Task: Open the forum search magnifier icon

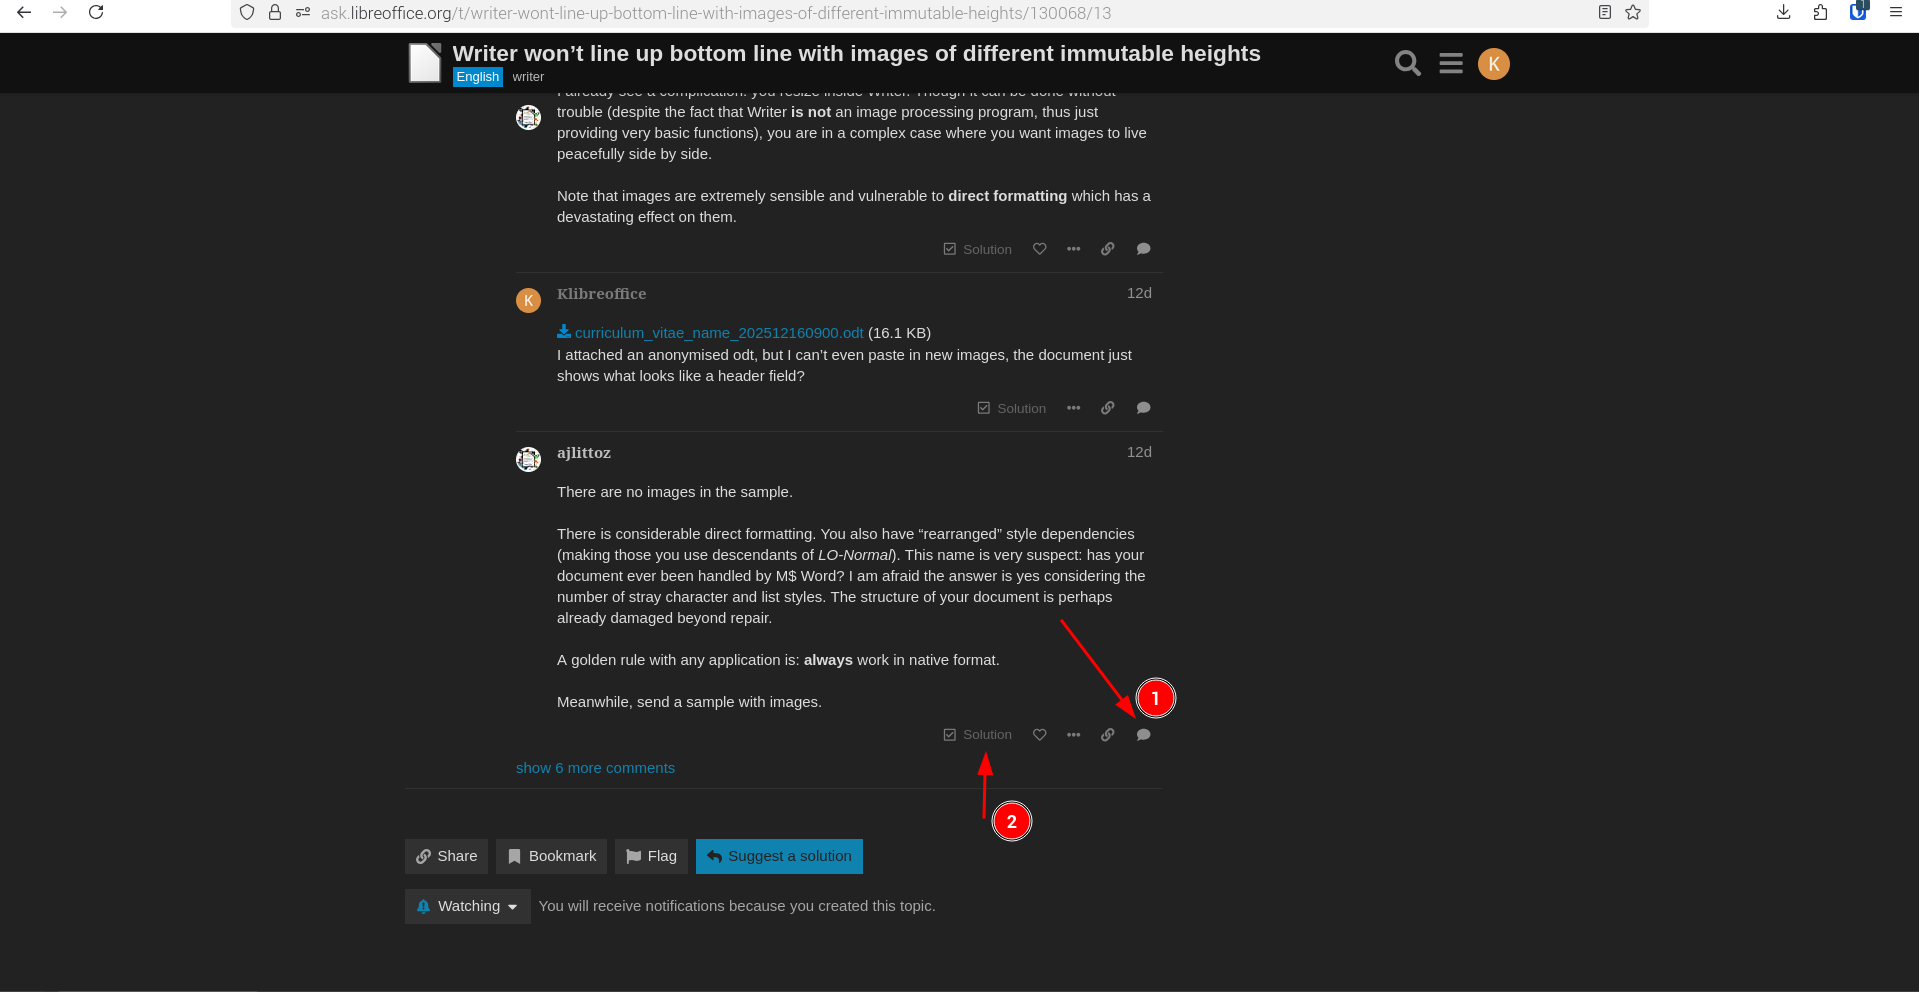Action: pos(1407,64)
